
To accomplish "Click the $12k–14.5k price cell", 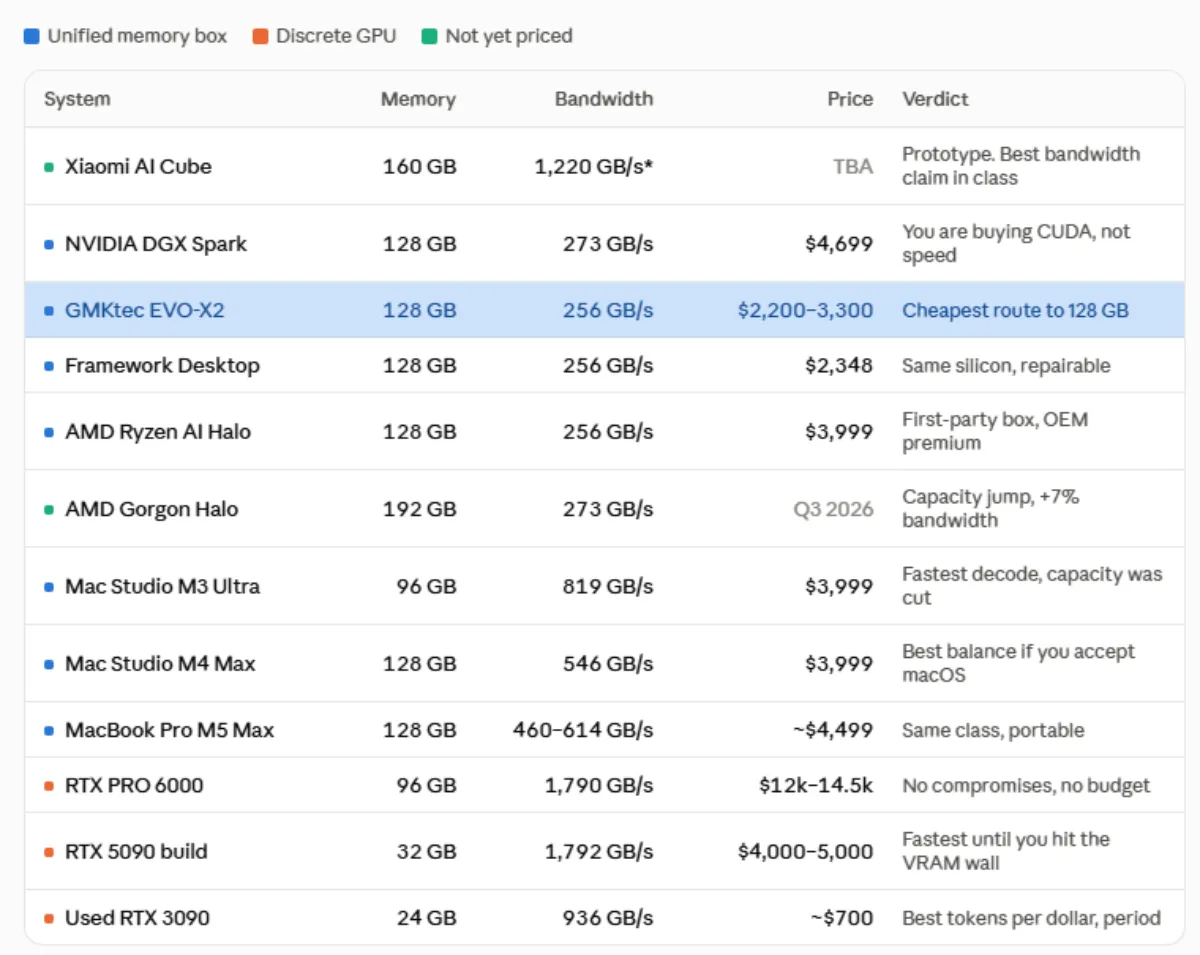I will [816, 786].
